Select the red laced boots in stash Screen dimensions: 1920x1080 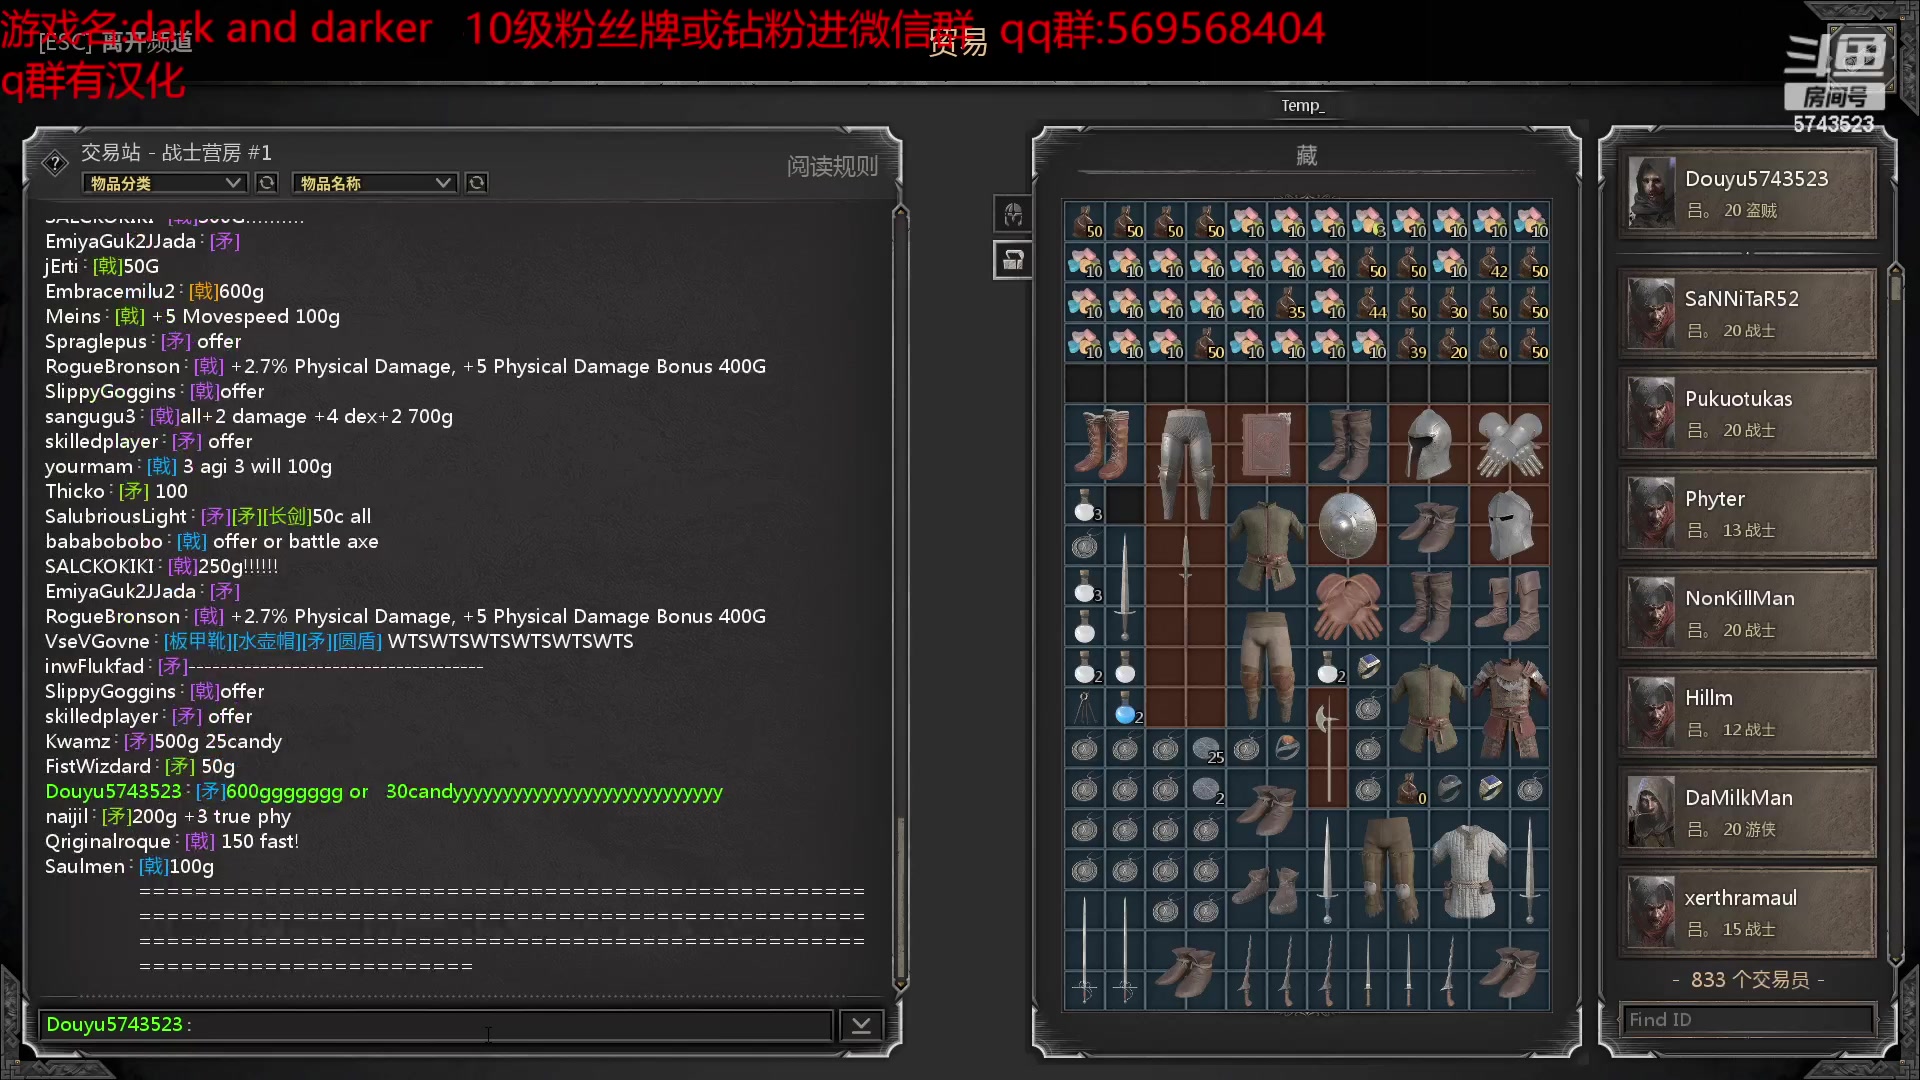[1104, 445]
